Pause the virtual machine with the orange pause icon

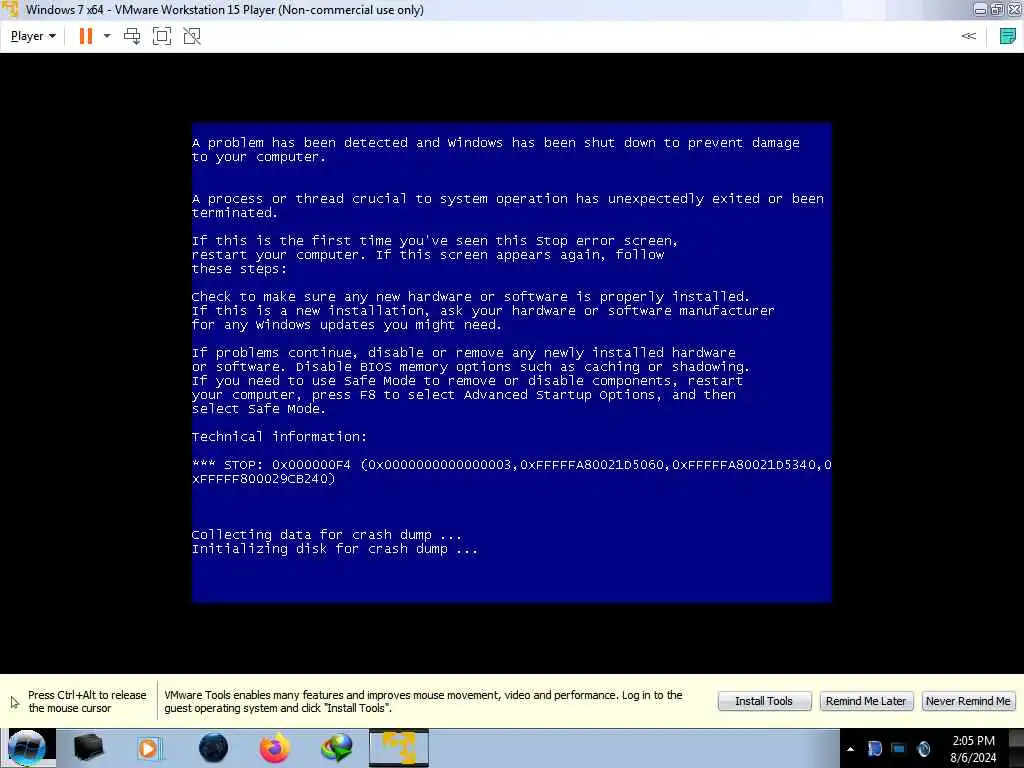pyautogui.click(x=86, y=36)
